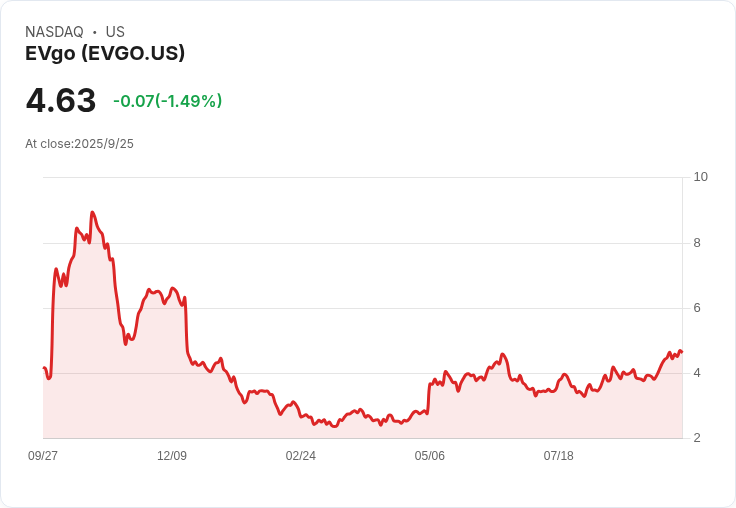The width and height of the screenshot is (736, 508).
Task: Click the chart line's leftmost starting point
Action: [44, 368]
